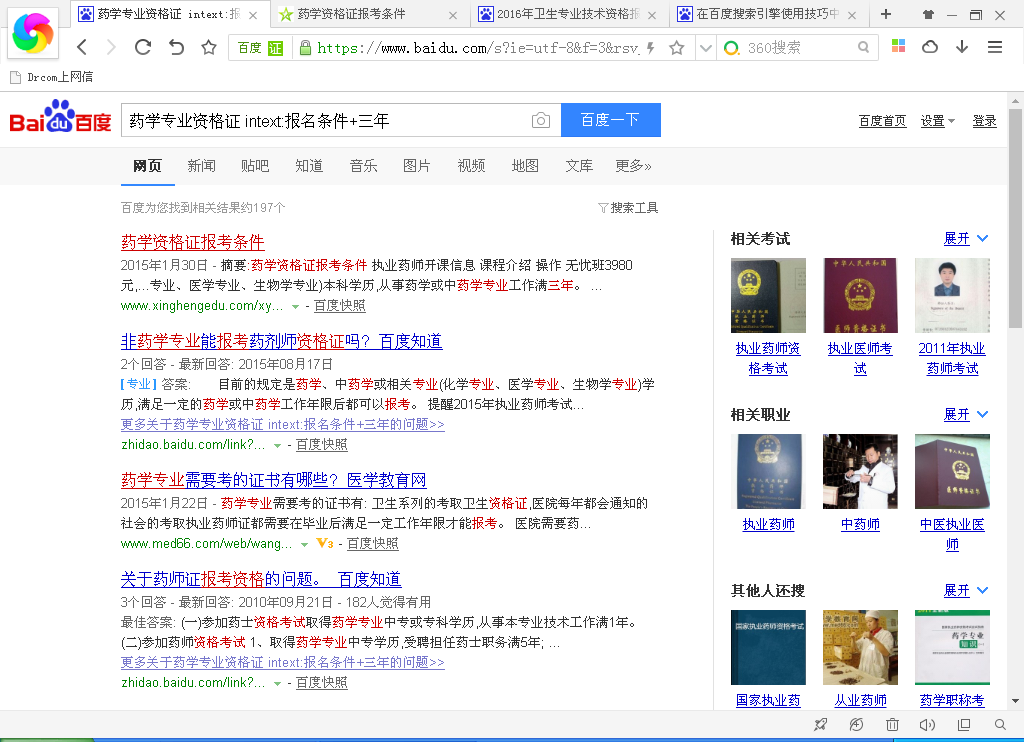The image size is (1024, 742).
Task: Open downloads with the down-arrow icon
Action: 962,46
